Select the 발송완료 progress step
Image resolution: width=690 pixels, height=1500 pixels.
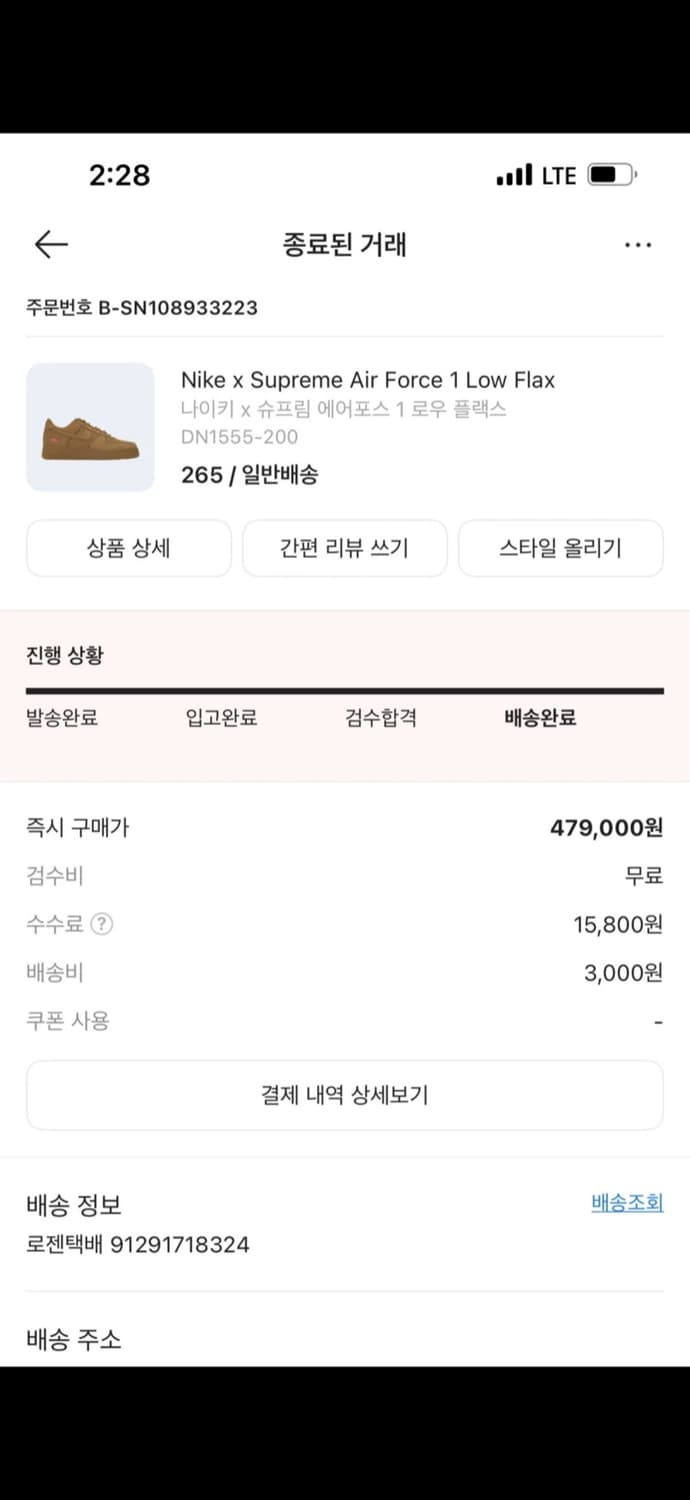tap(61, 718)
